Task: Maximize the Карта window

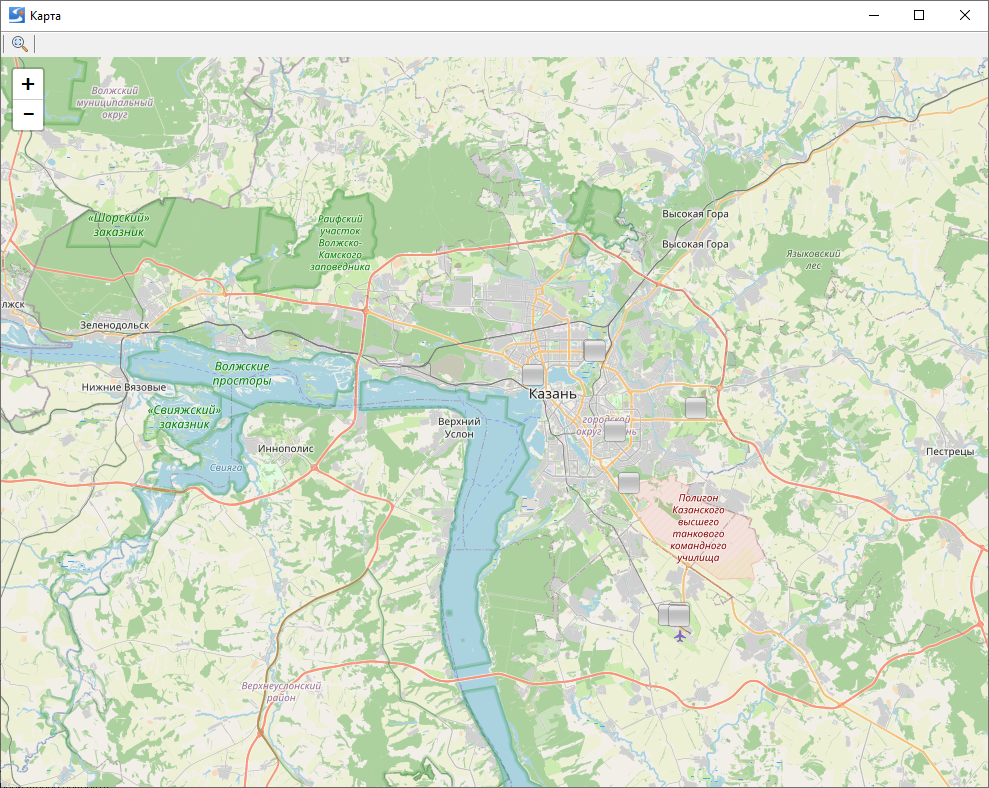Action: pos(919,15)
